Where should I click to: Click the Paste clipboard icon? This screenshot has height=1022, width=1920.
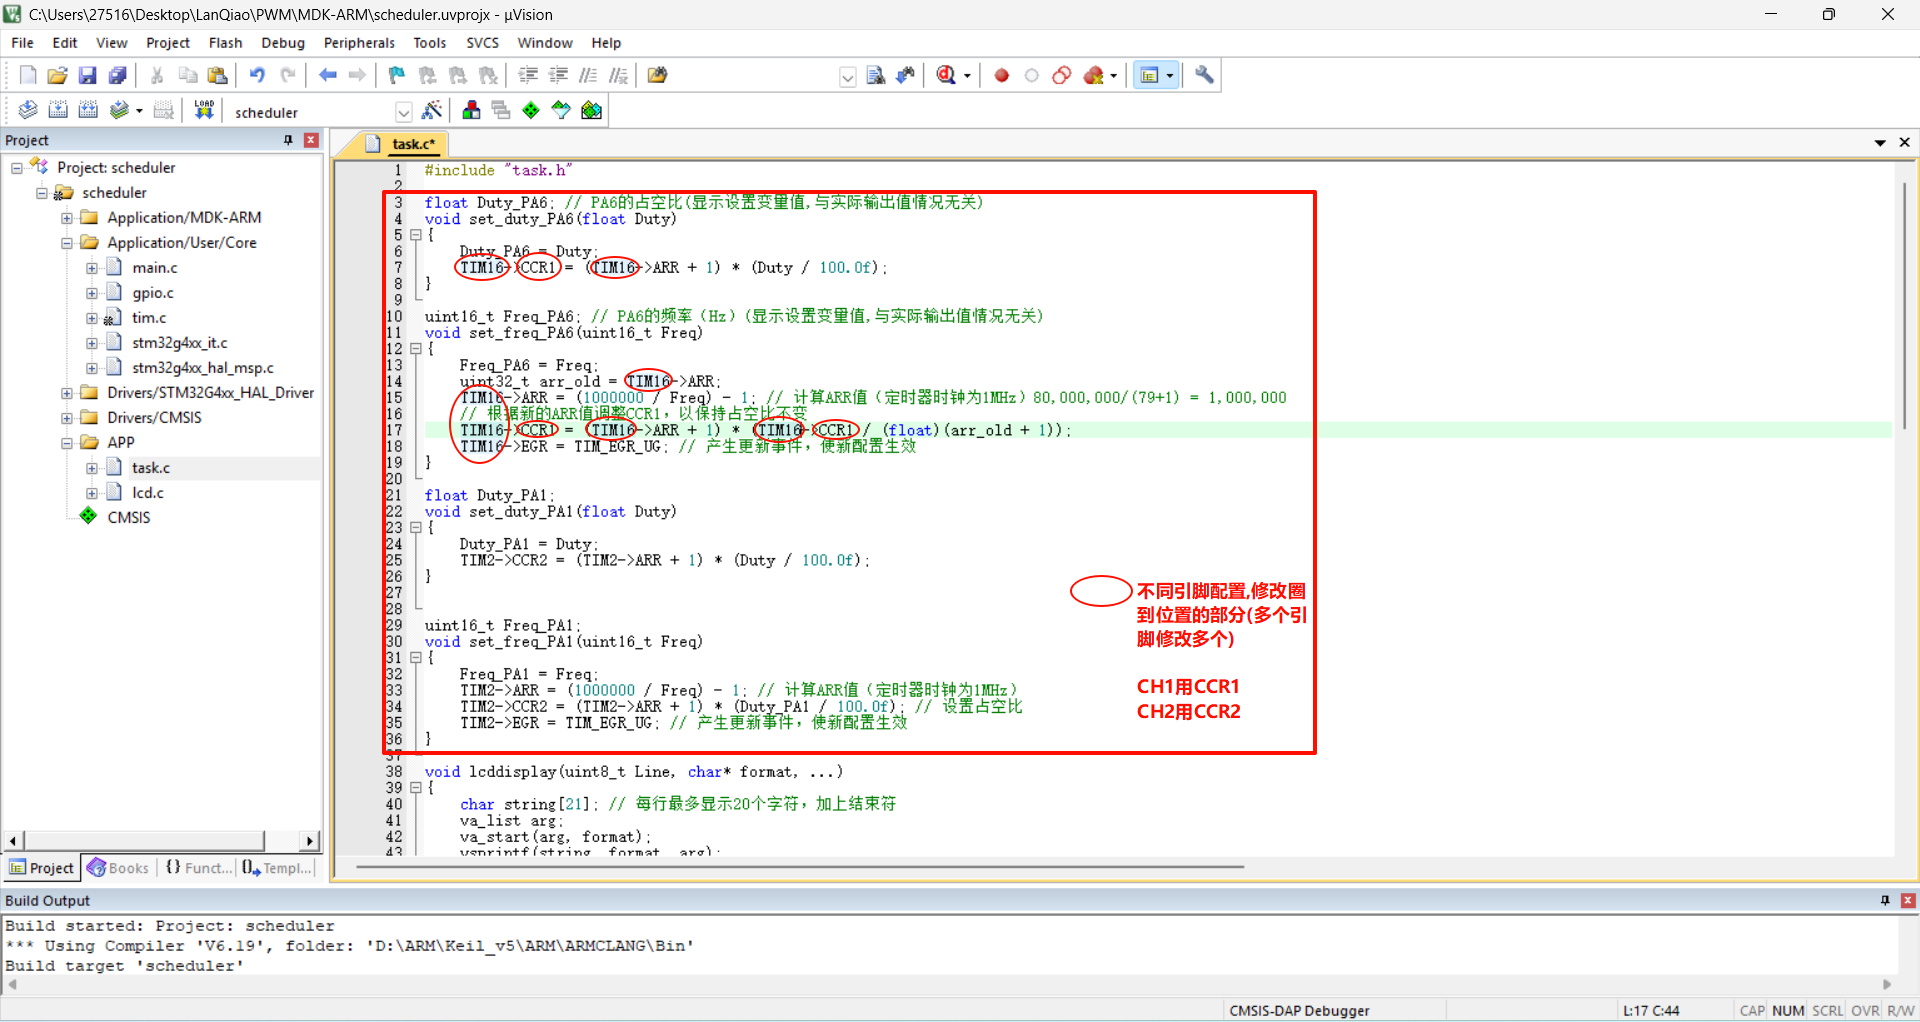tap(217, 75)
